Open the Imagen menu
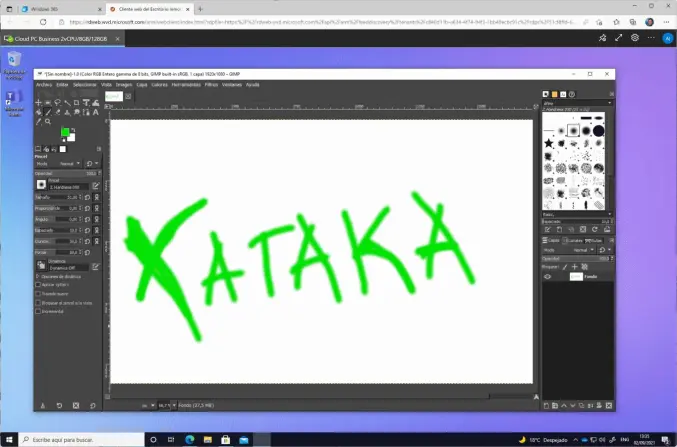Image resolution: width=677 pixels, height=447 pixels. click(123, 85)
